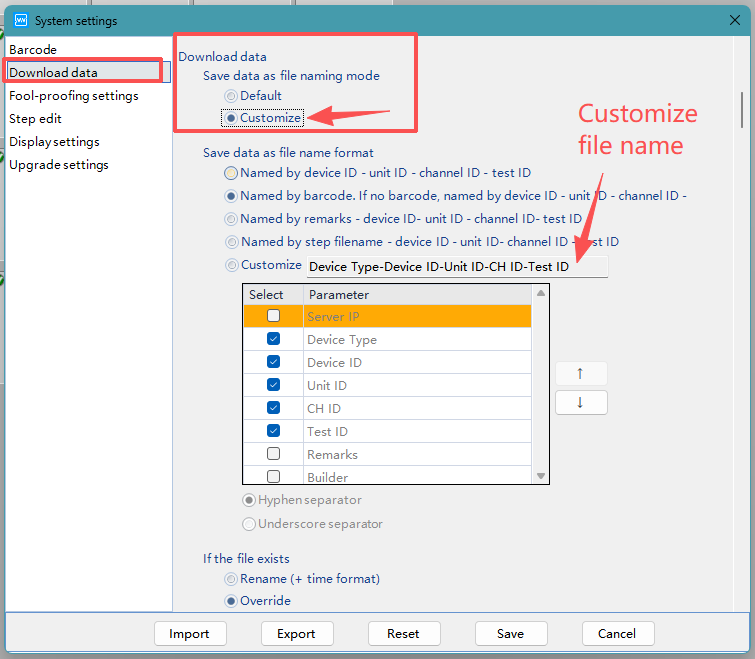Select the Test ID parameter row

pyautogui.click(x=387, y=431)
